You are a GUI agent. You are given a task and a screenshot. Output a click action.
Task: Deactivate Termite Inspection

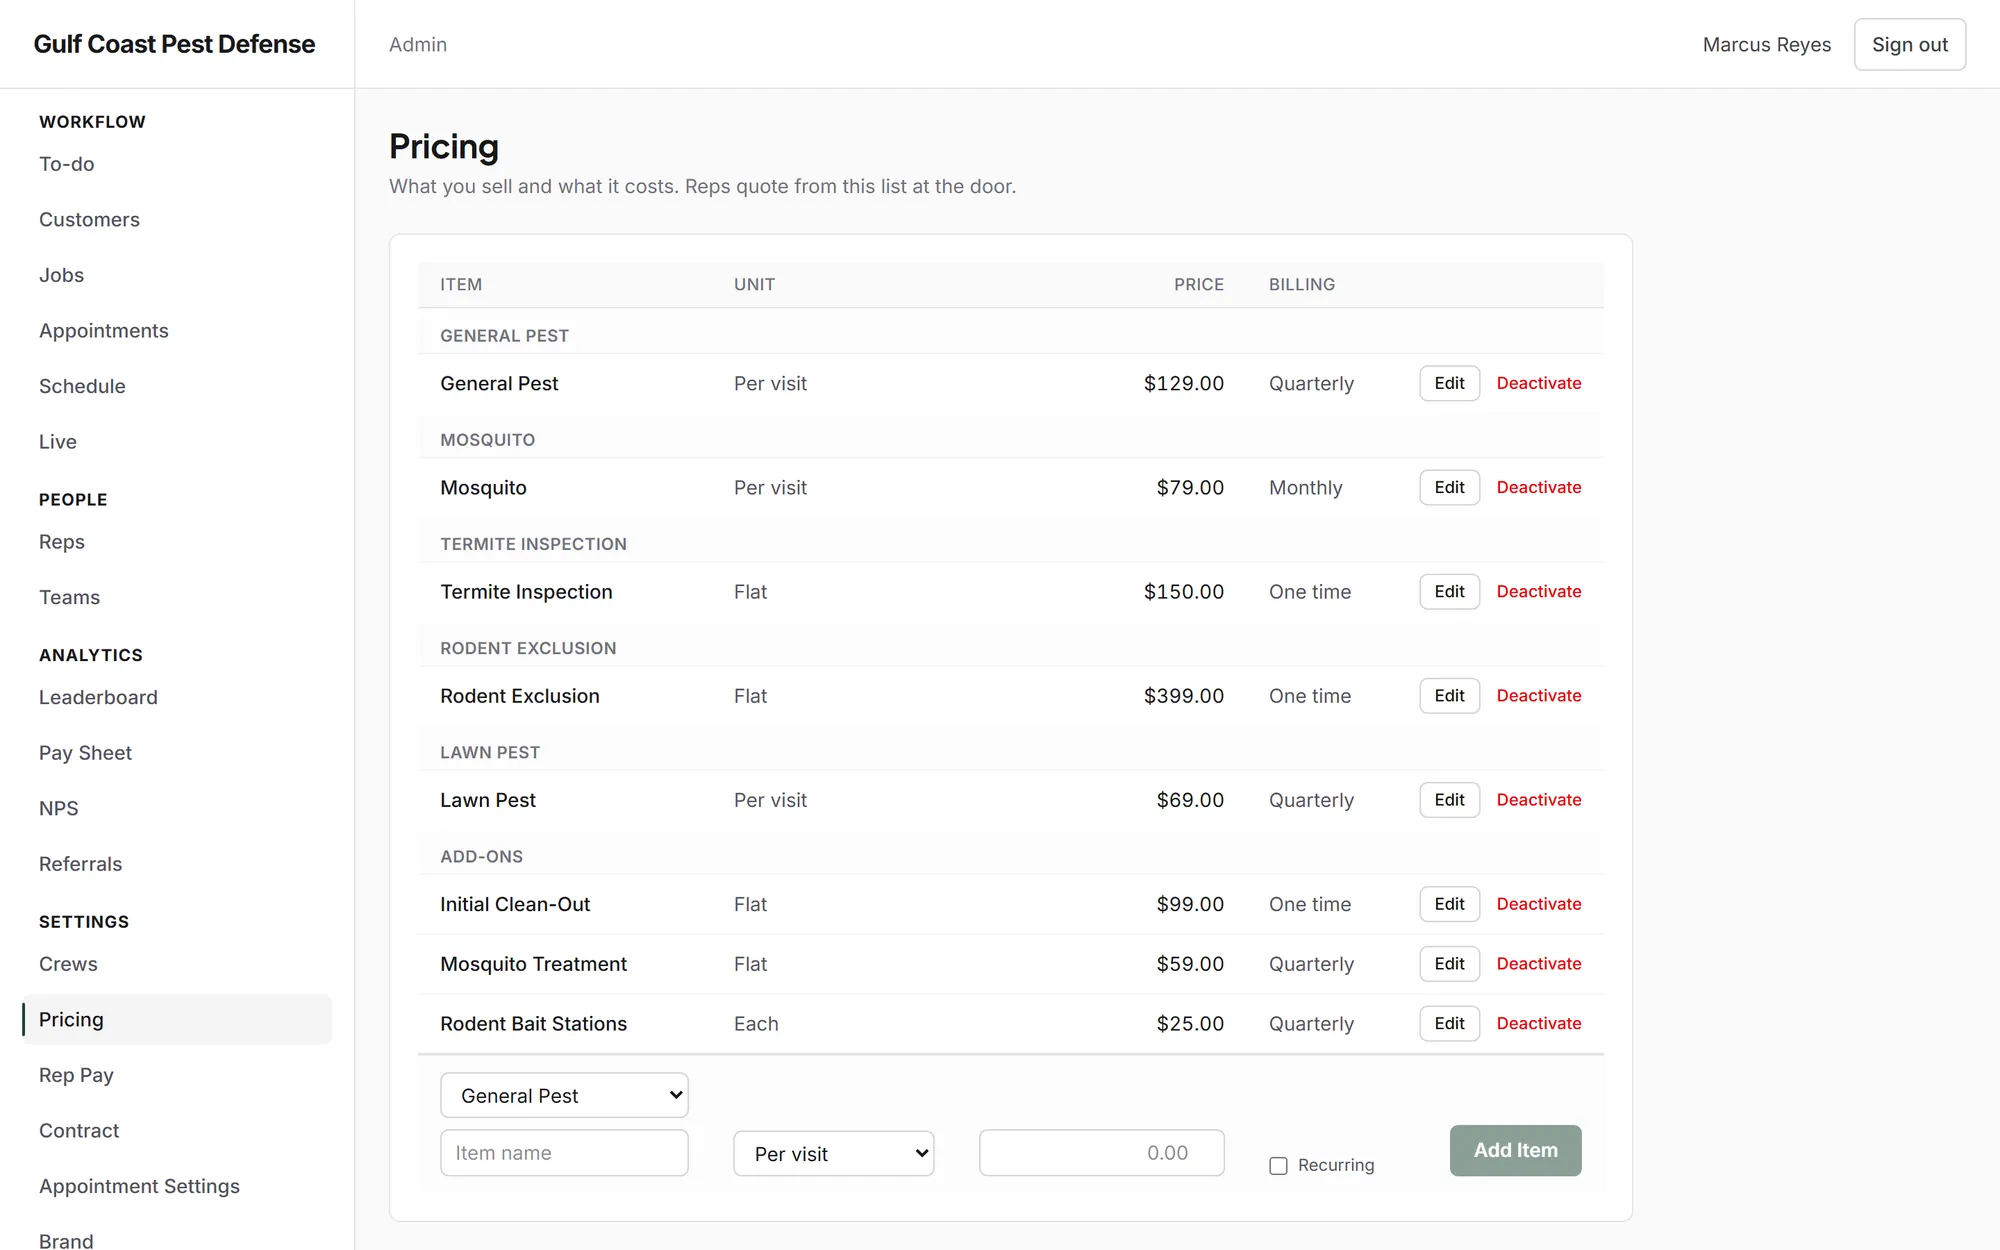point(1538,592)
